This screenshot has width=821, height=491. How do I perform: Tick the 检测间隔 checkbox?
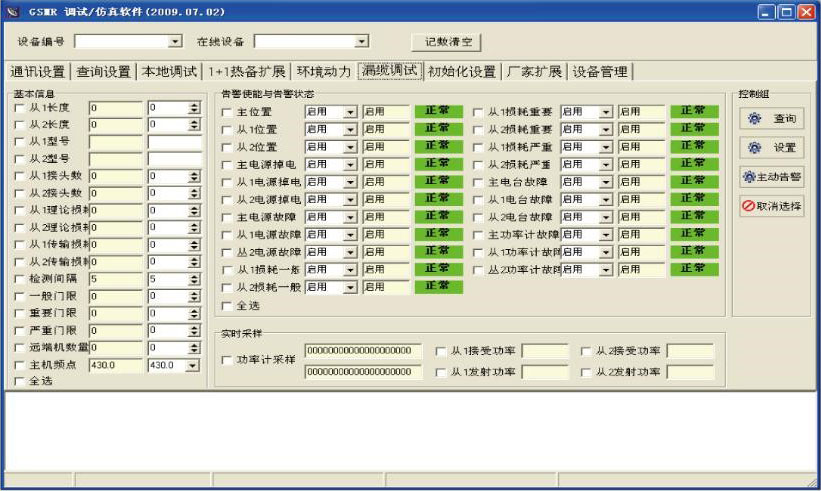pos(20,279)
